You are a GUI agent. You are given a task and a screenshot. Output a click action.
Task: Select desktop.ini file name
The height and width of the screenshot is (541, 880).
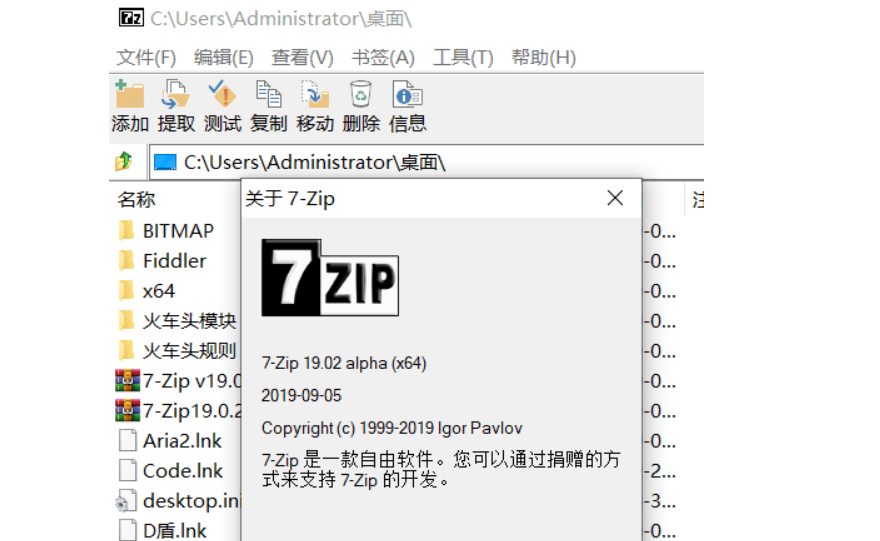[191, 501]
